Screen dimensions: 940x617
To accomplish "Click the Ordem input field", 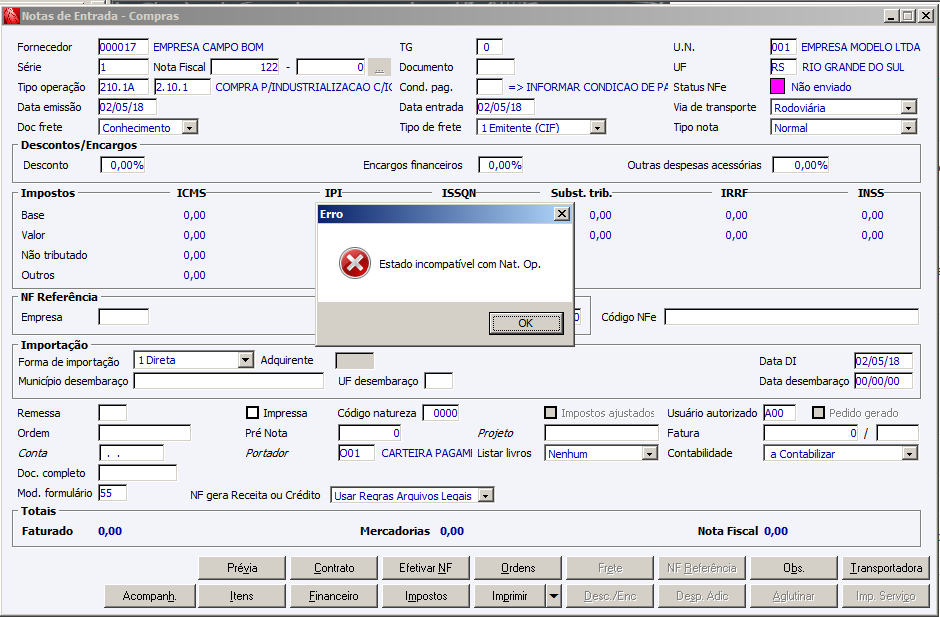I will pyautogui.click(x=144, y=433).
